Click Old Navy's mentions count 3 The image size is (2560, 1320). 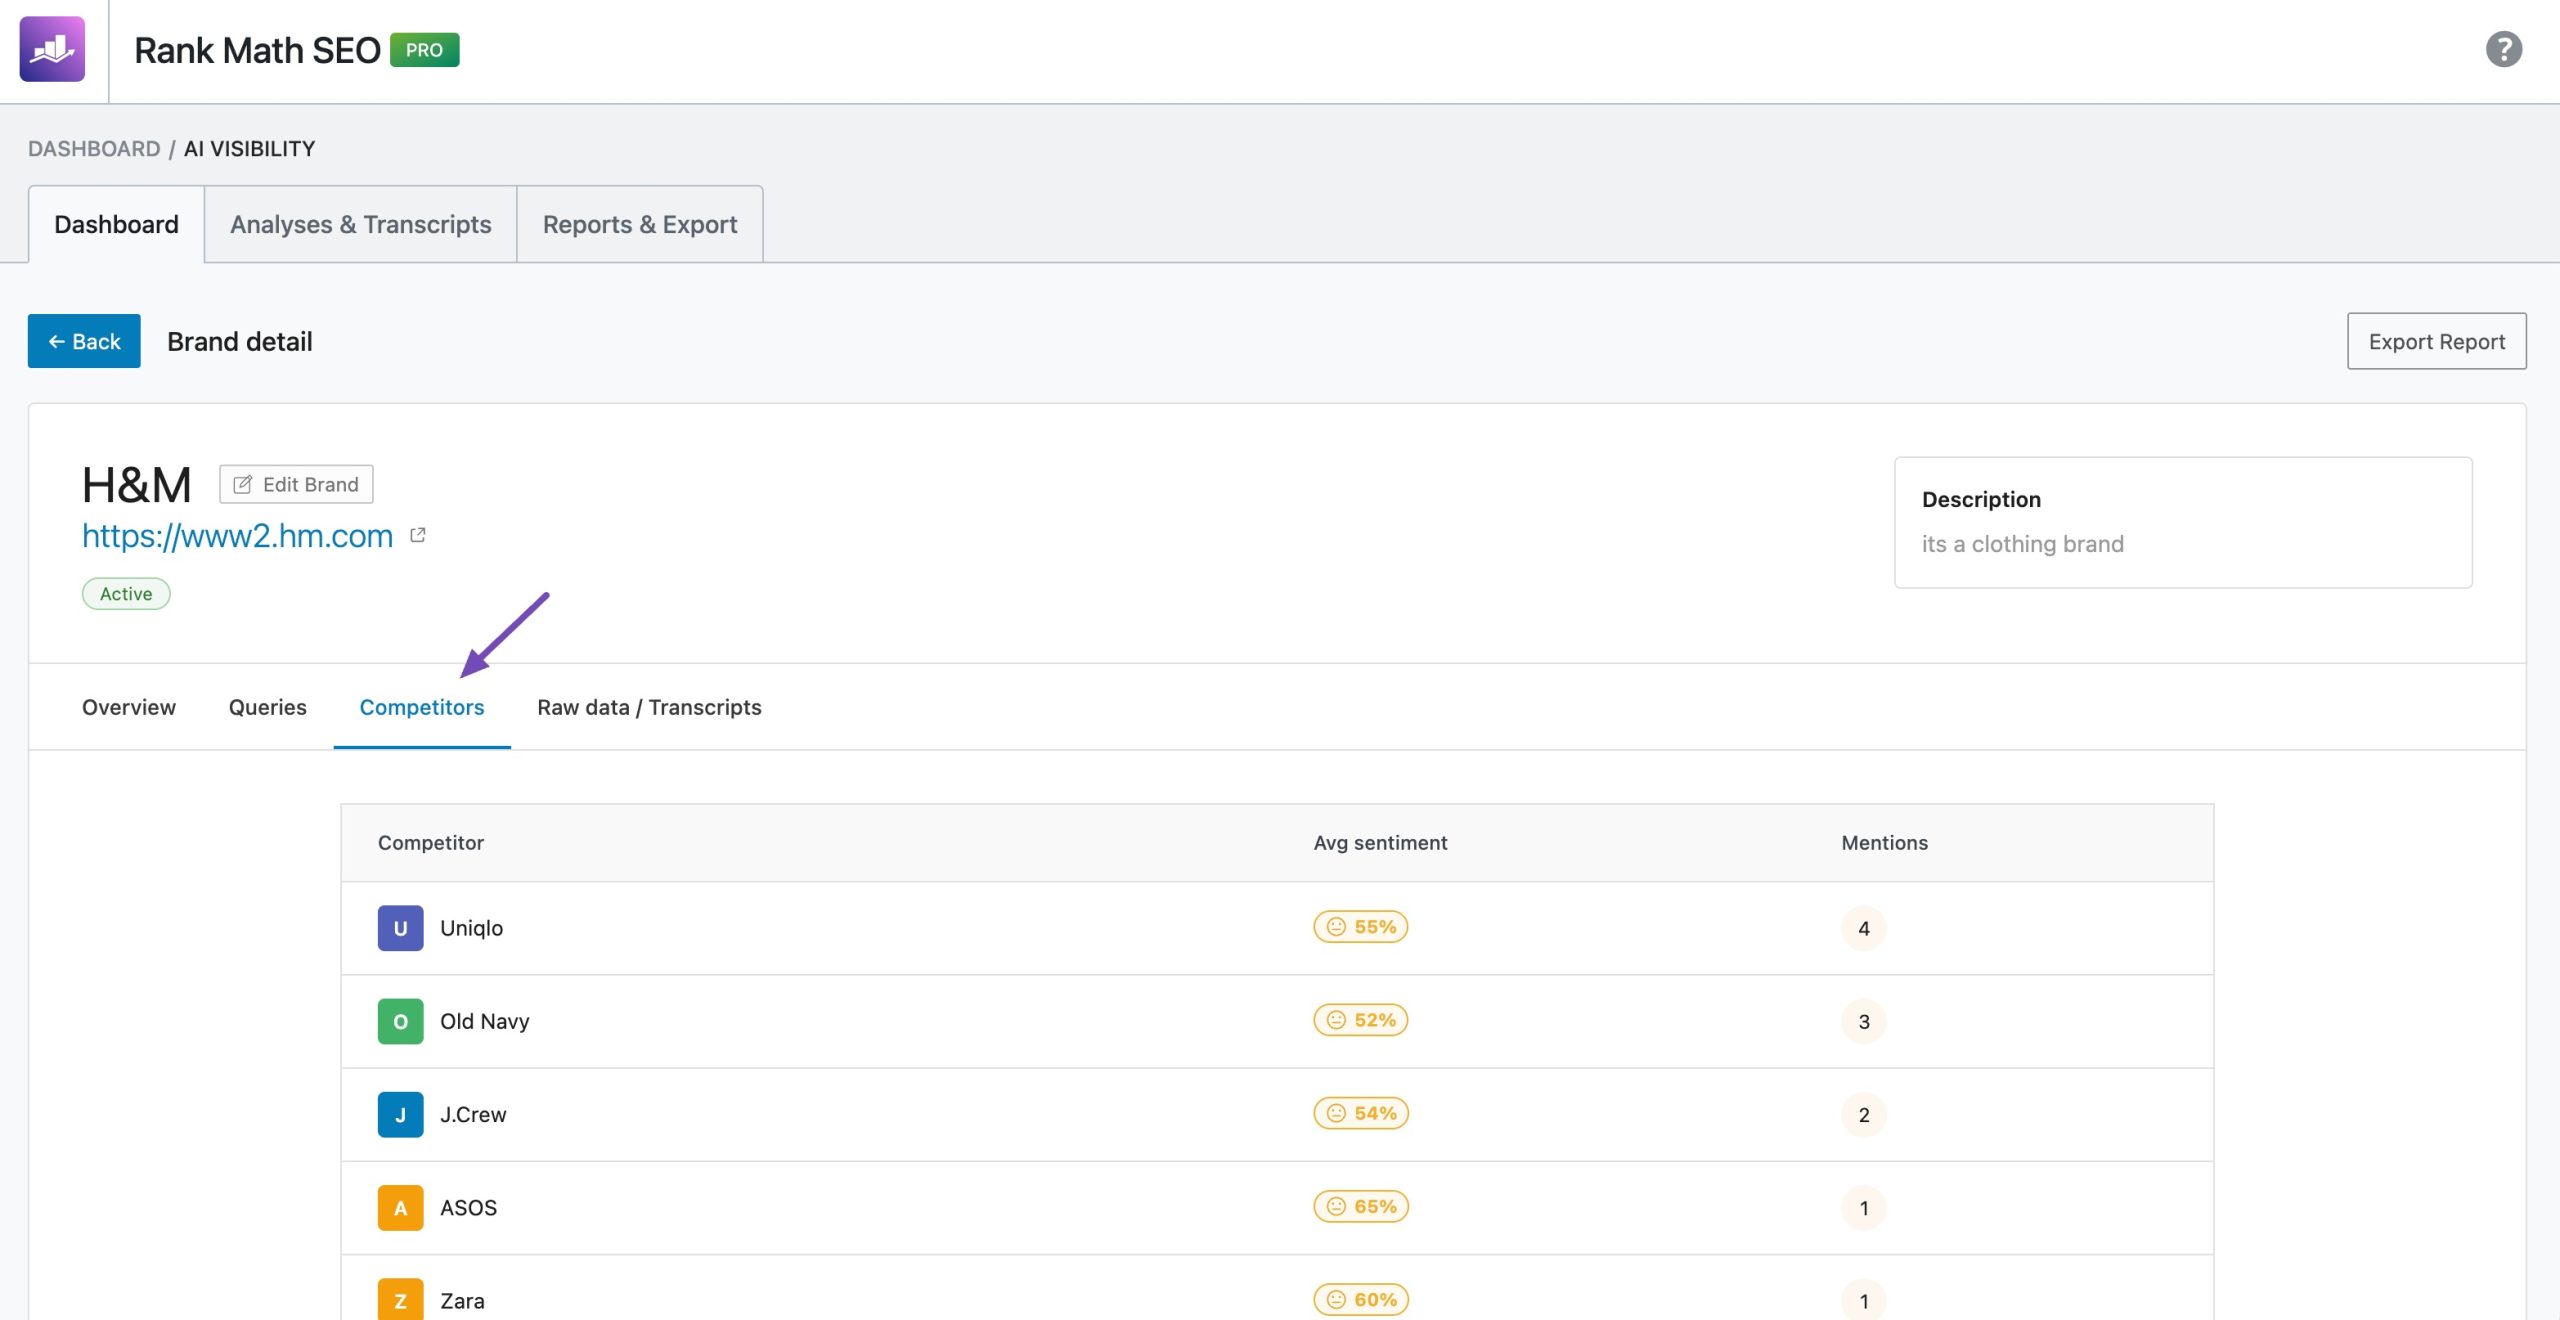point(1863,1021)
